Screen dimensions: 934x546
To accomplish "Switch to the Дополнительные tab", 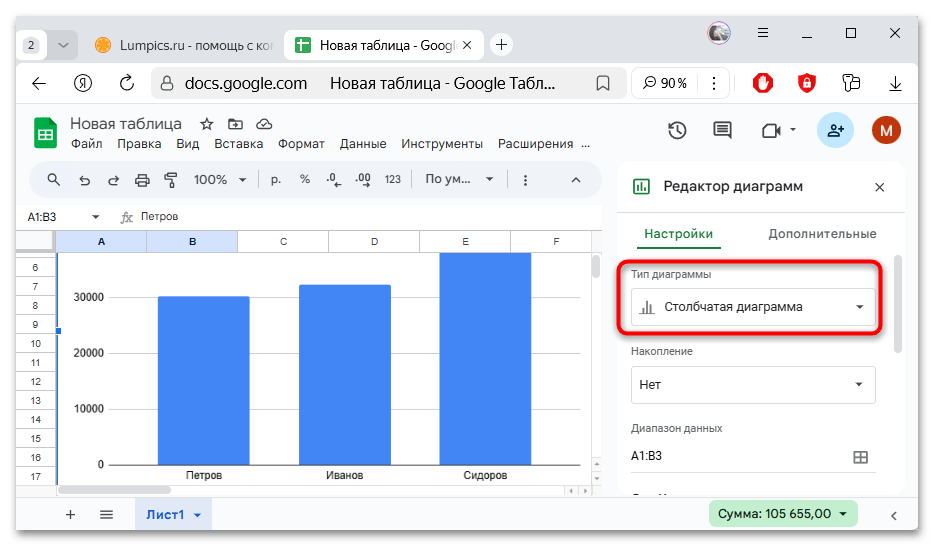I will (x=822, y=234).
